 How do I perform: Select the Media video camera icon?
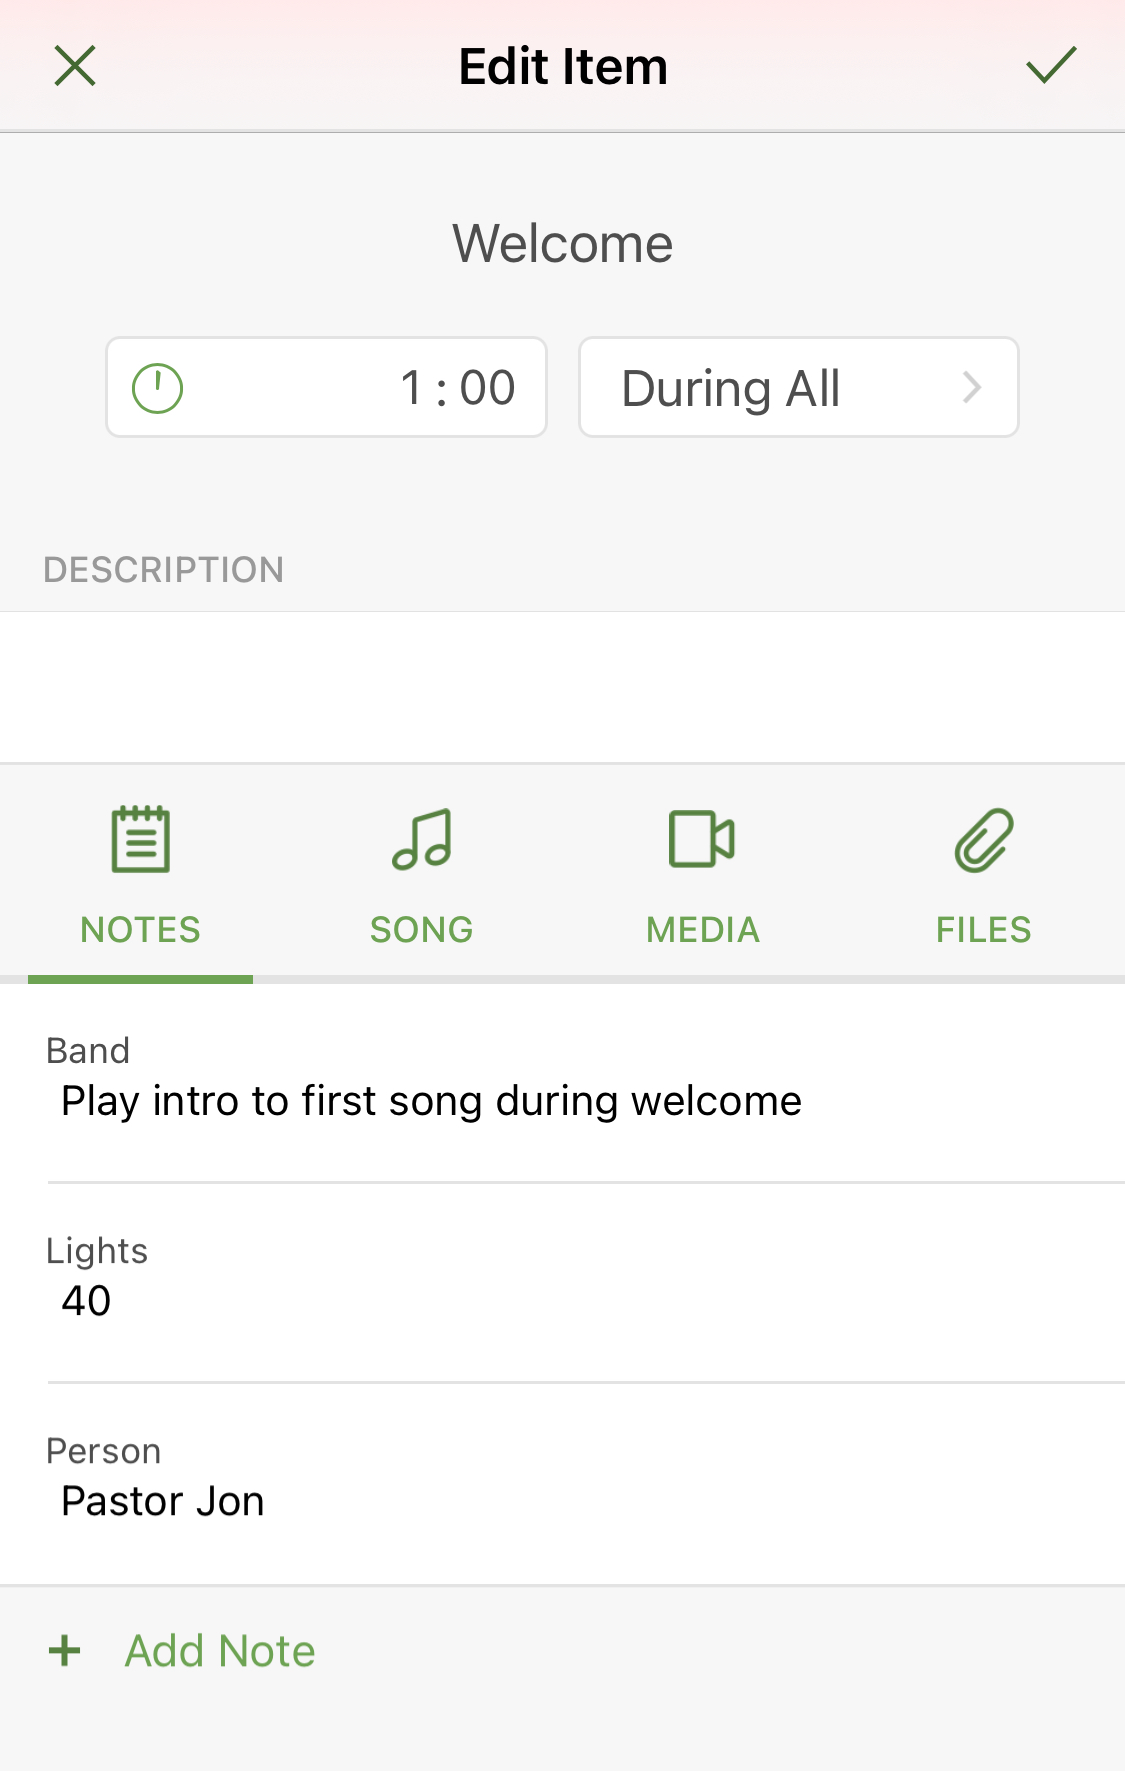click(x=702, y=839)
